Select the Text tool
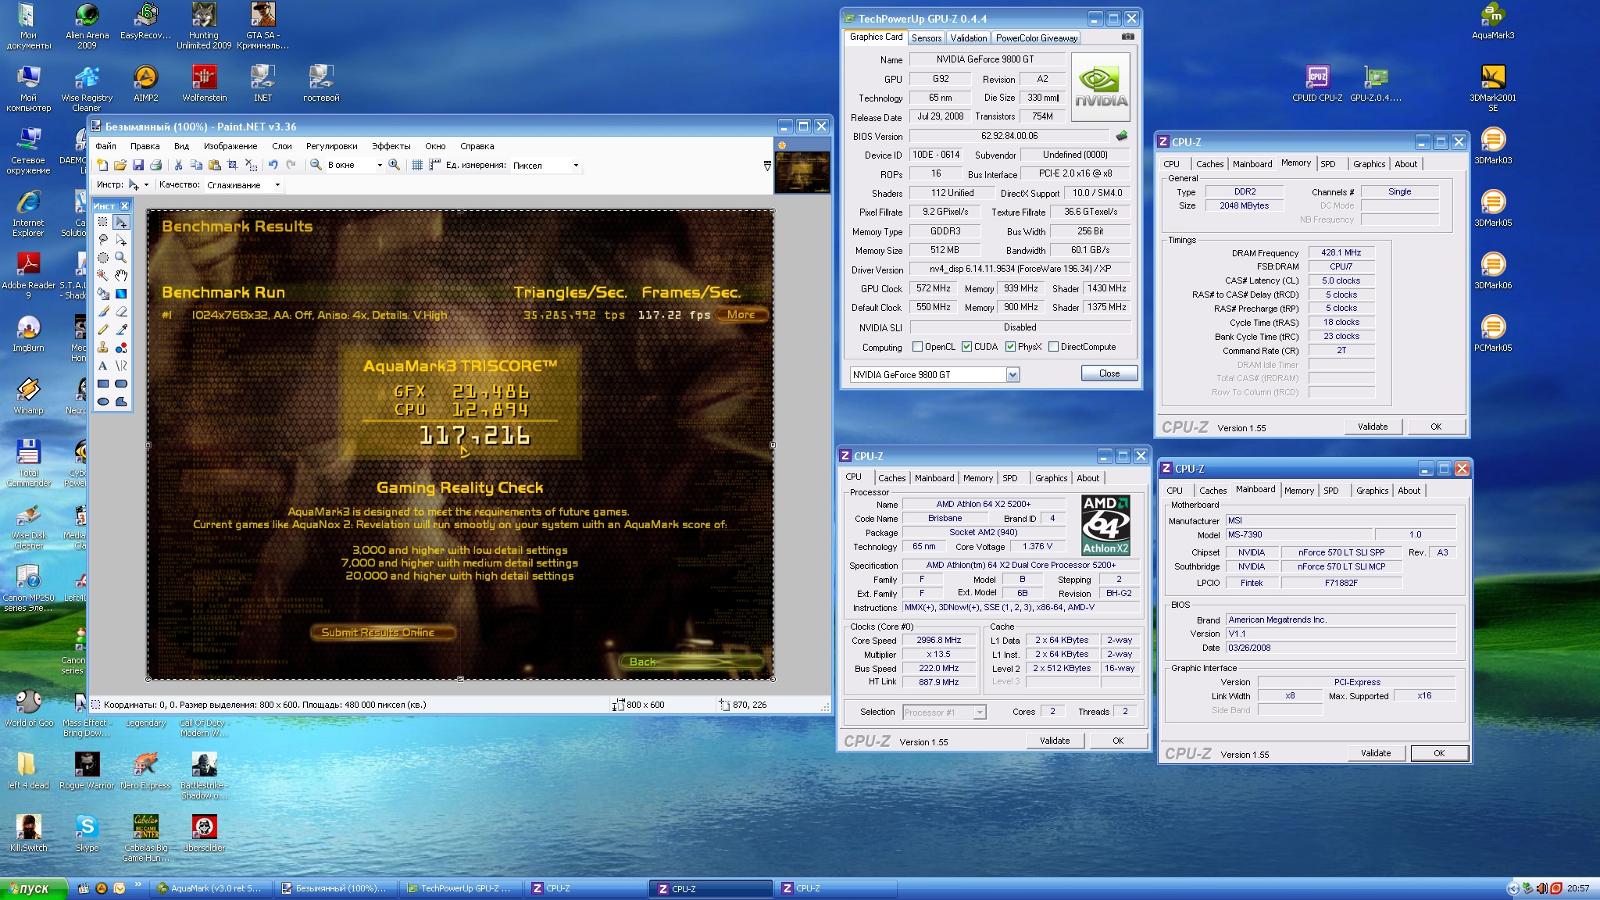Viewport: 1600px width, 900px height. click(102, 365)
